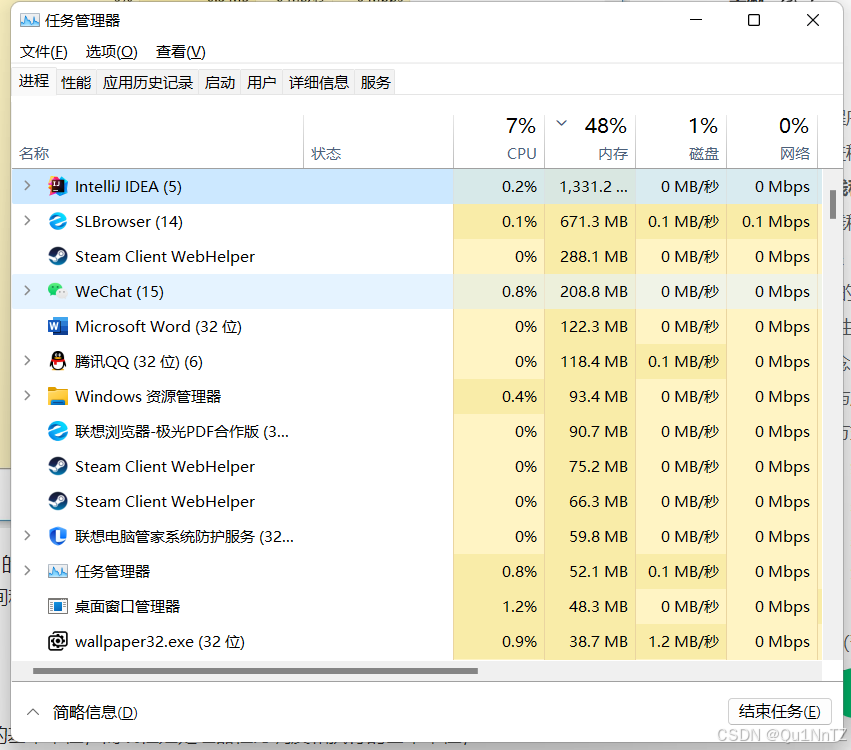Click the vertical scrollbar thumb
The width and height of the screenshot is (851, 750).
click(x=833, y=204)
